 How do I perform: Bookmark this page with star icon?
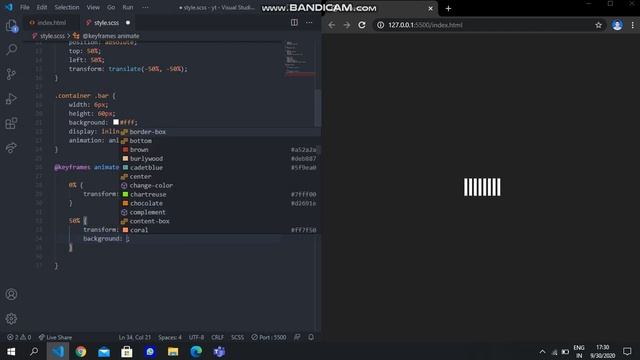(x=598, y=25)
